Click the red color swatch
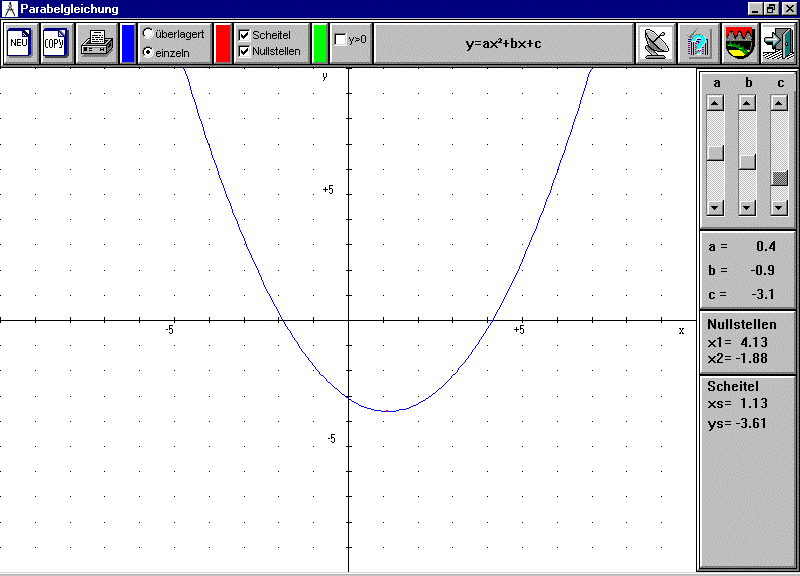 coord(223,43)
